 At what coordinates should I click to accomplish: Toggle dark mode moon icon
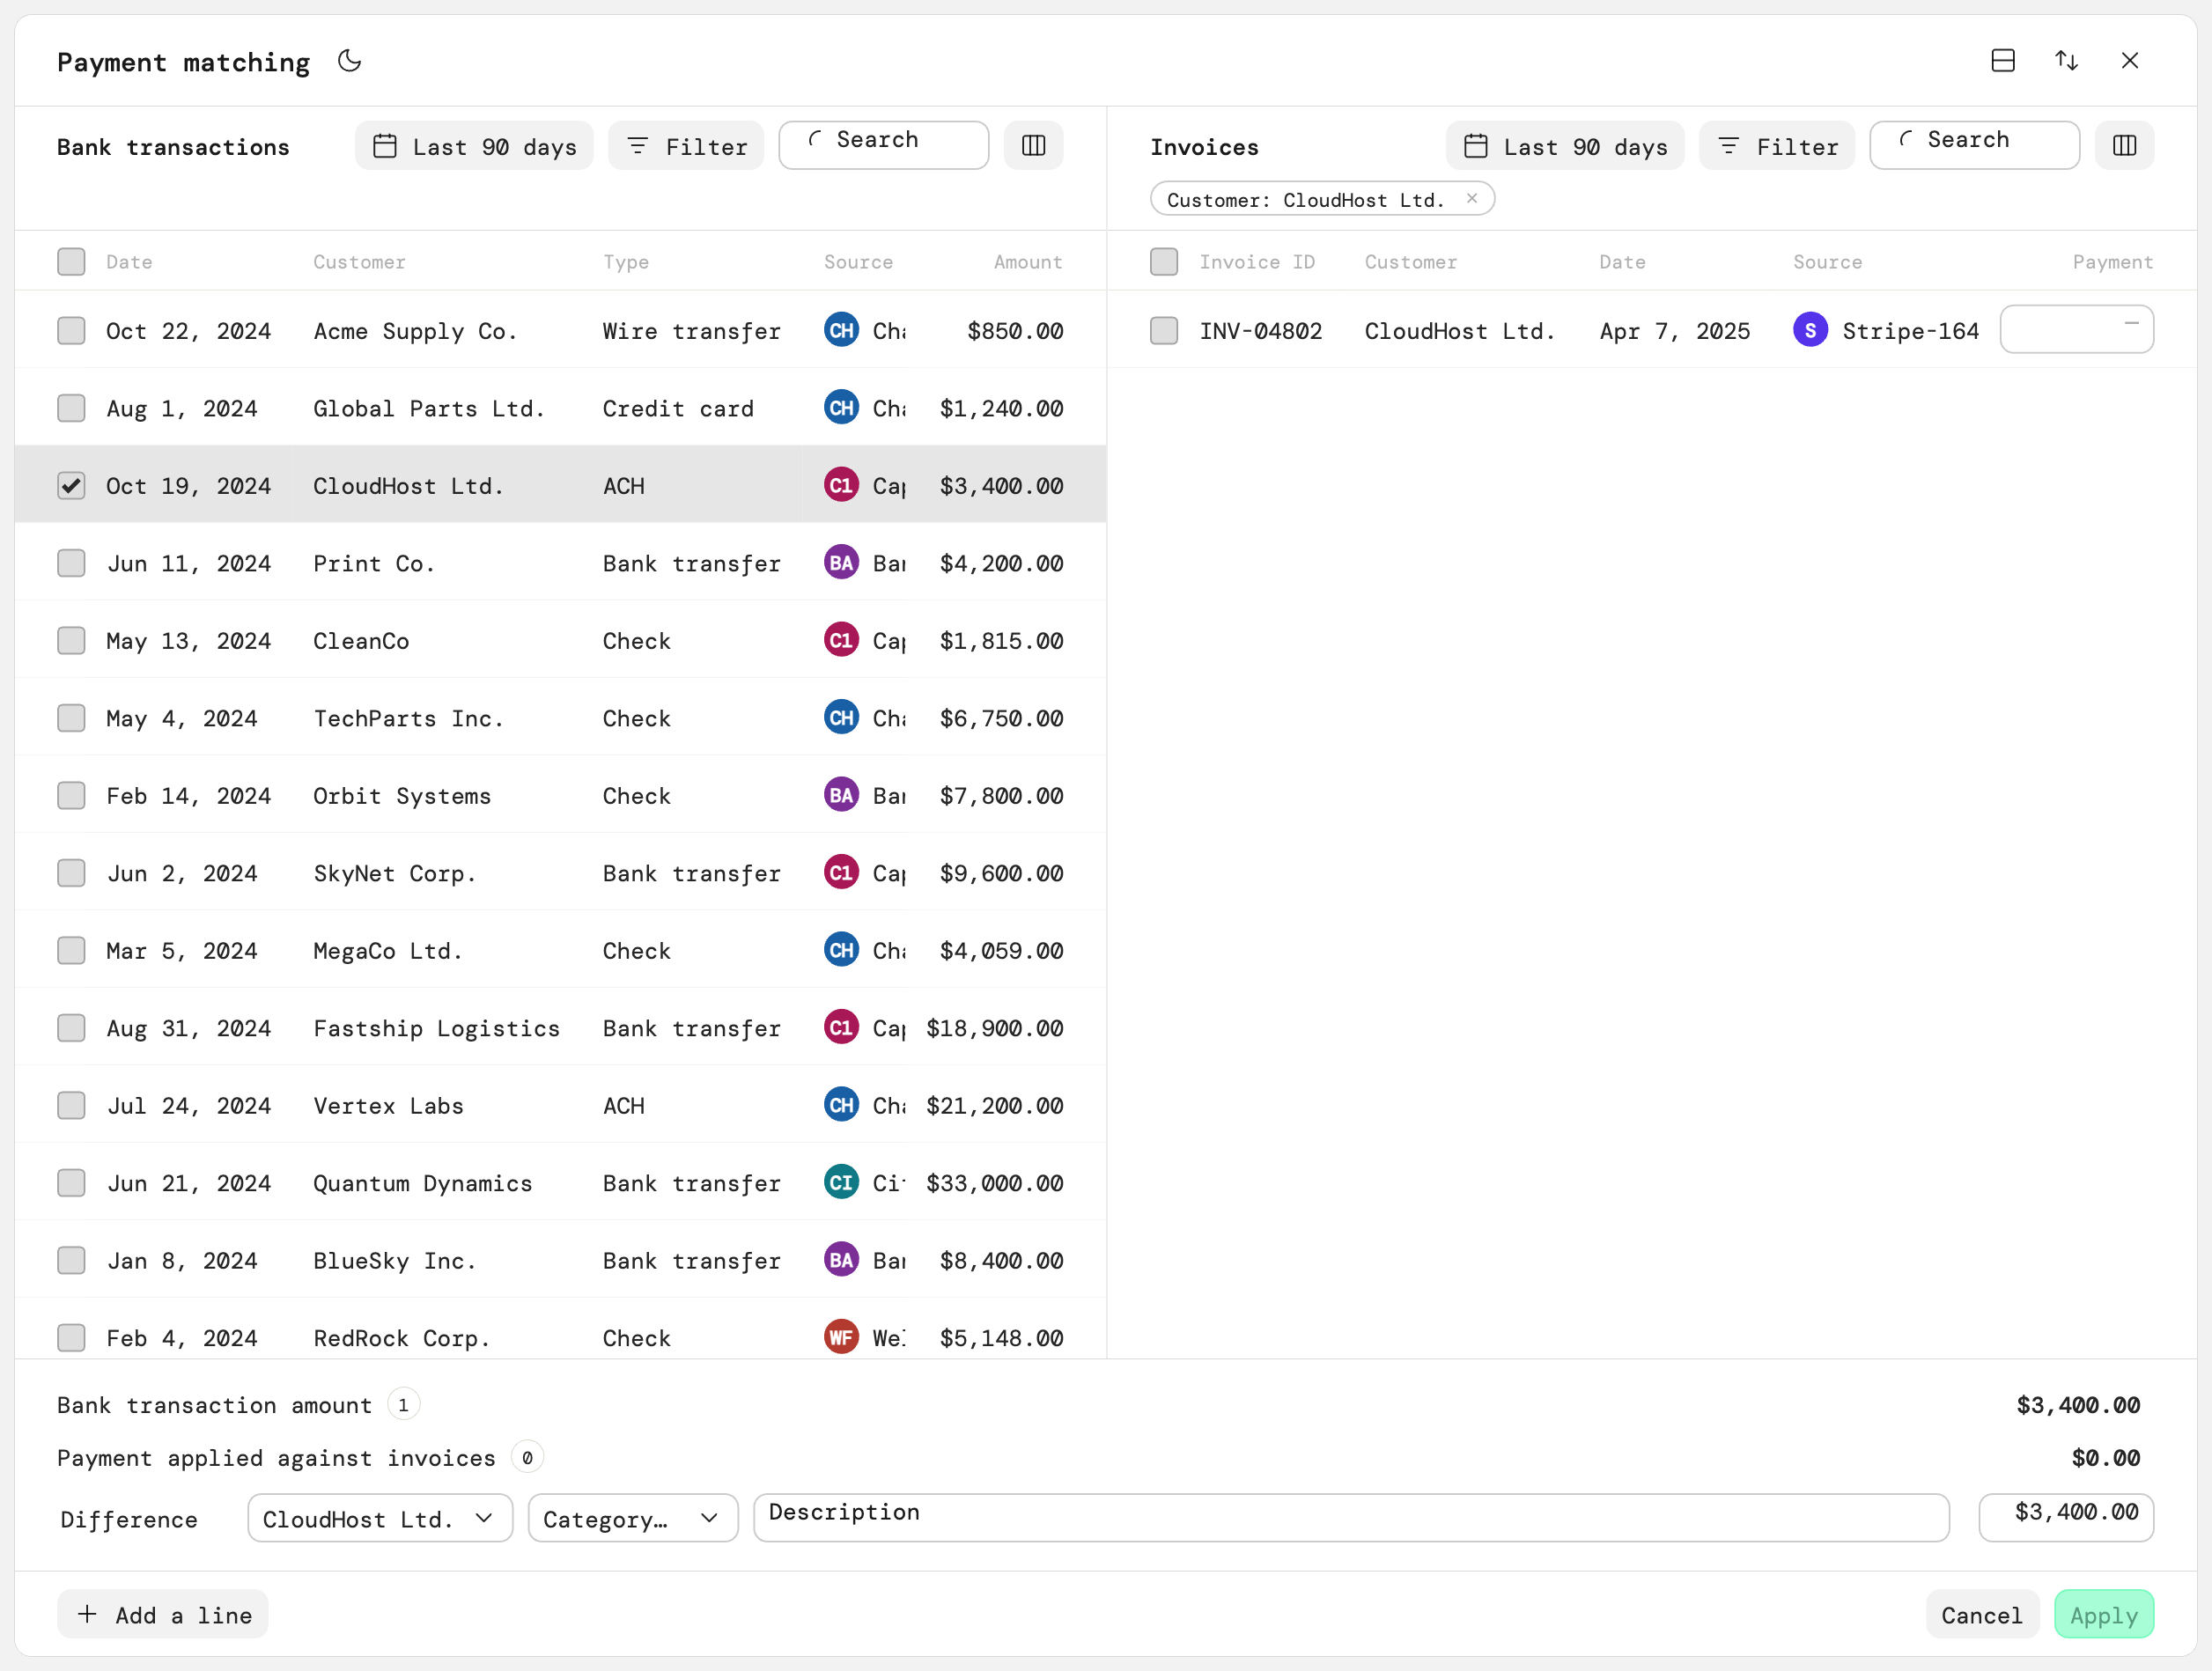(x=349, y=61)
